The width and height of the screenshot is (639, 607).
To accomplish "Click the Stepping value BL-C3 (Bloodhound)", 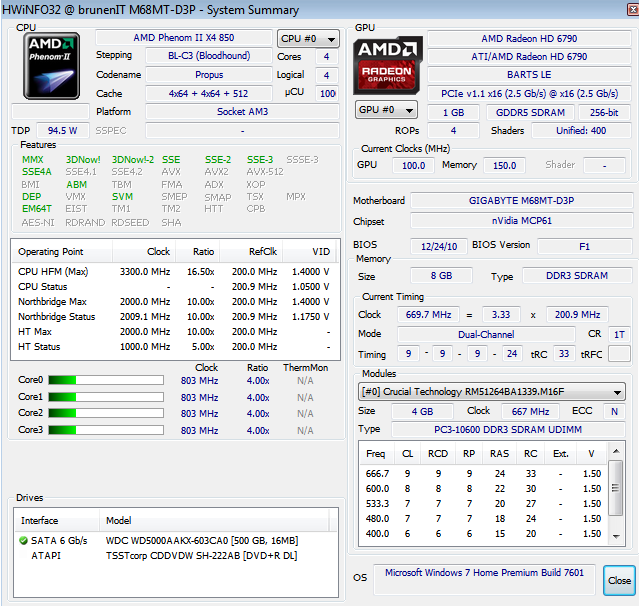I will pyautogui.click(x=209, y=56).
